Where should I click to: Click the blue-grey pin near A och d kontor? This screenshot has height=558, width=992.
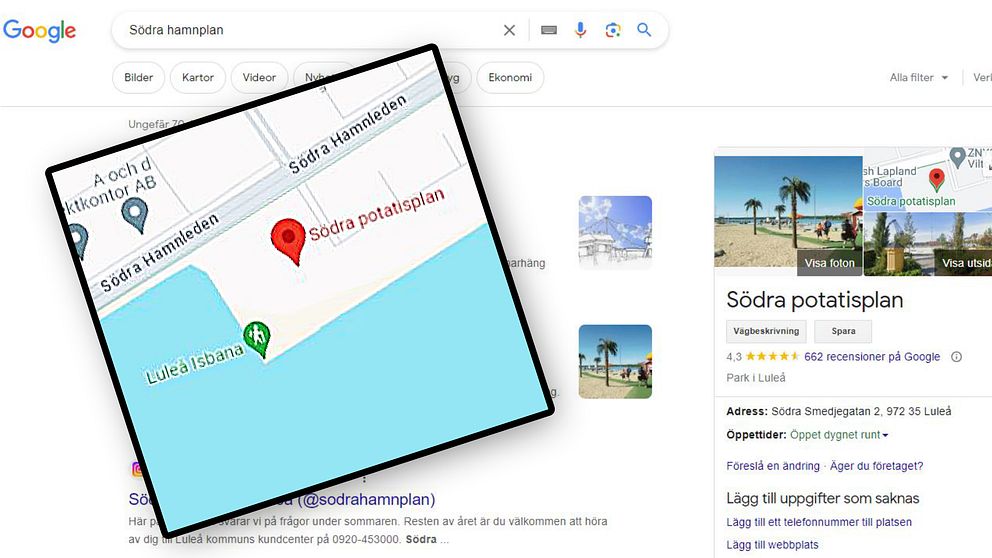coord(135,214)
